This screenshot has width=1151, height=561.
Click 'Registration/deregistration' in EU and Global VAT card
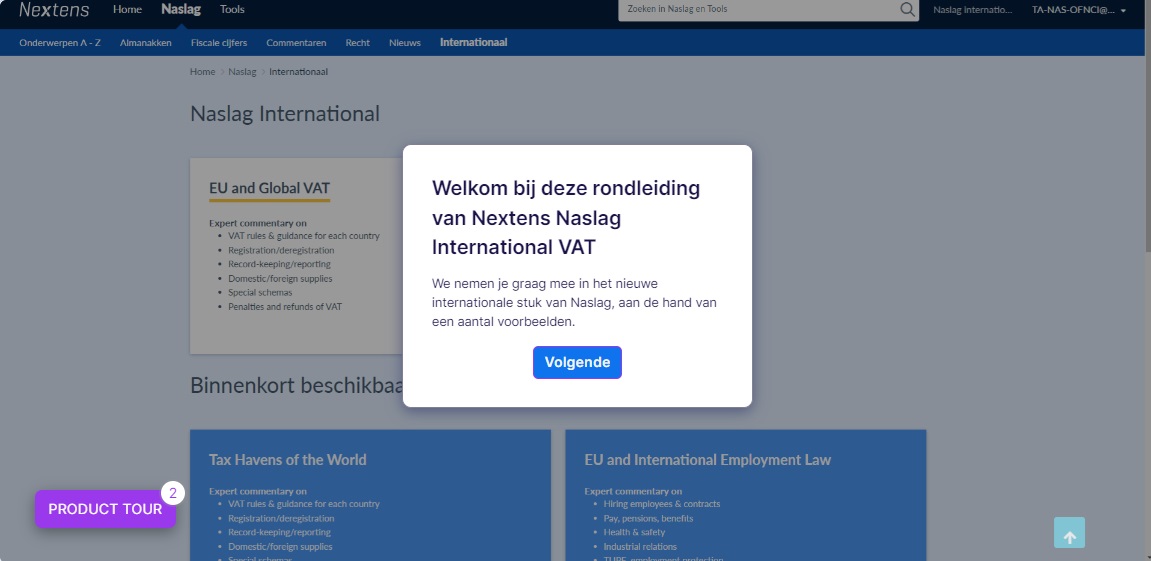(281, 250)
